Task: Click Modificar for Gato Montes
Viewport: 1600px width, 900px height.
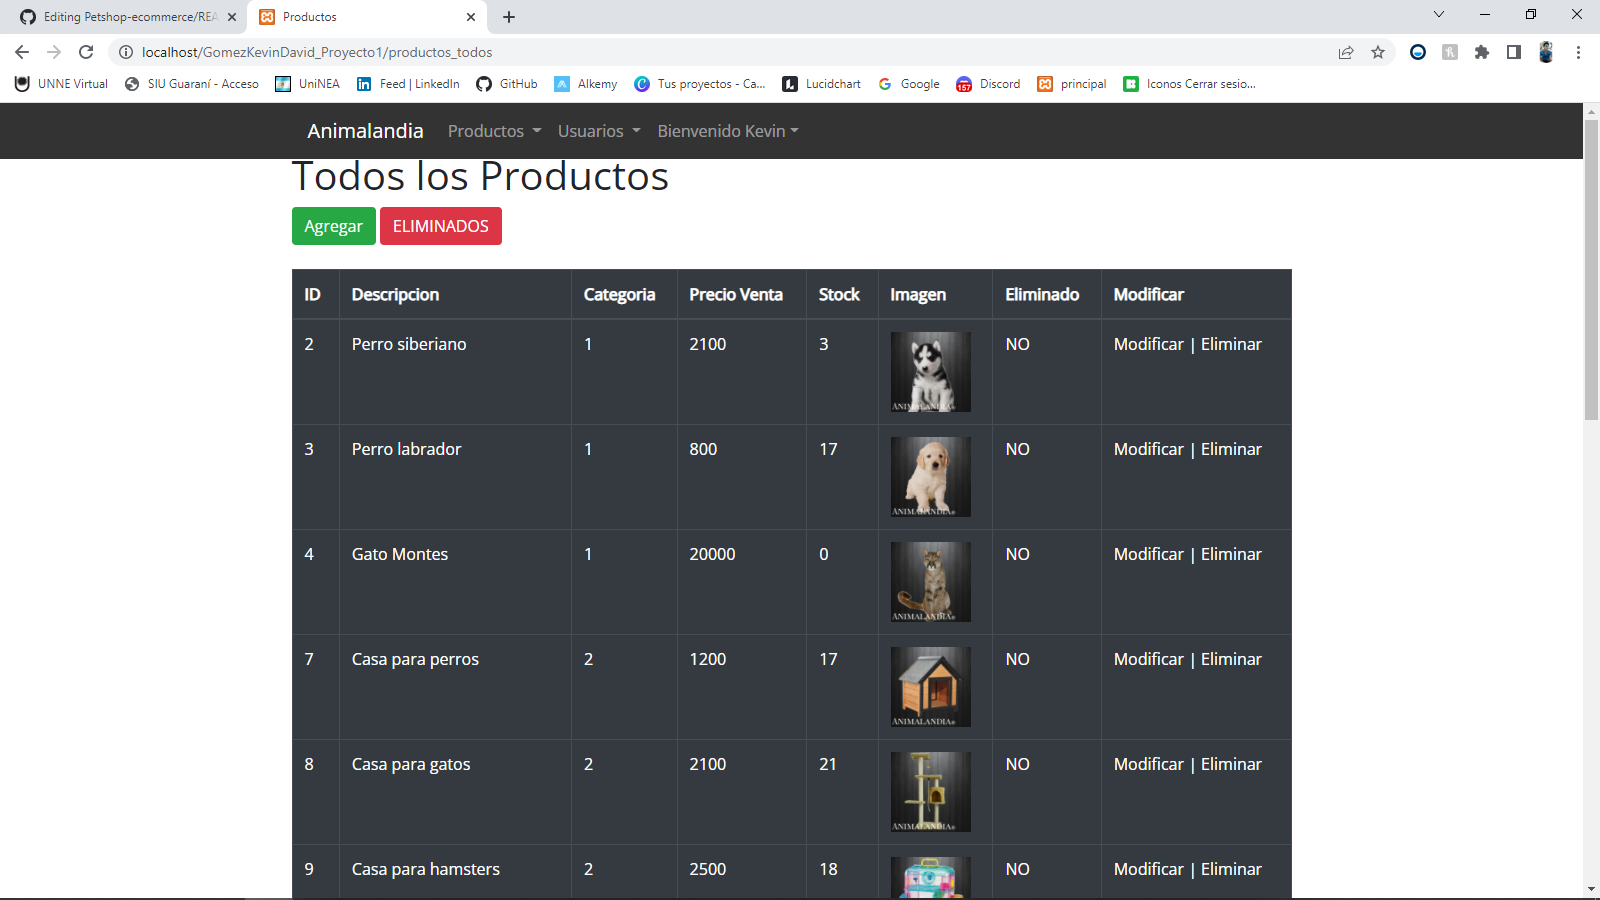Action: click(1148, 553)
